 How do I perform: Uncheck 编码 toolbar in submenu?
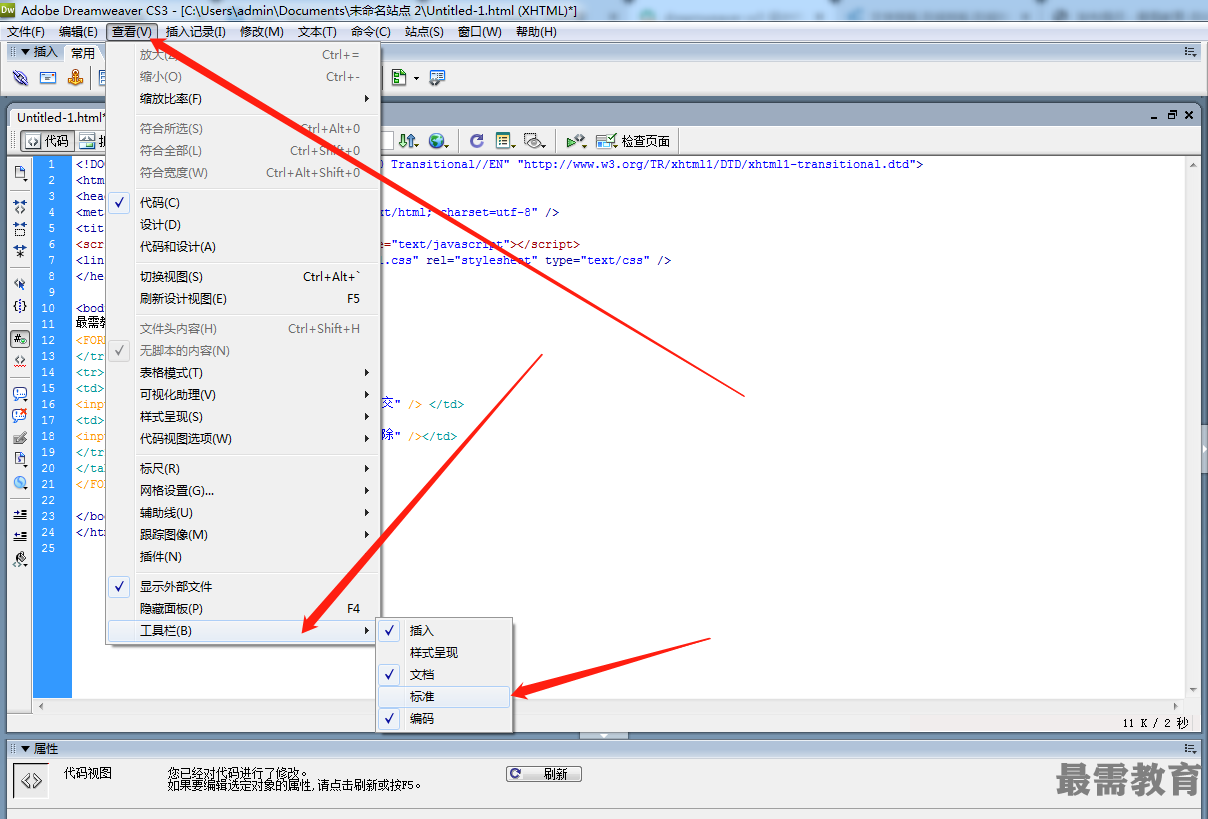pos(444,718)
